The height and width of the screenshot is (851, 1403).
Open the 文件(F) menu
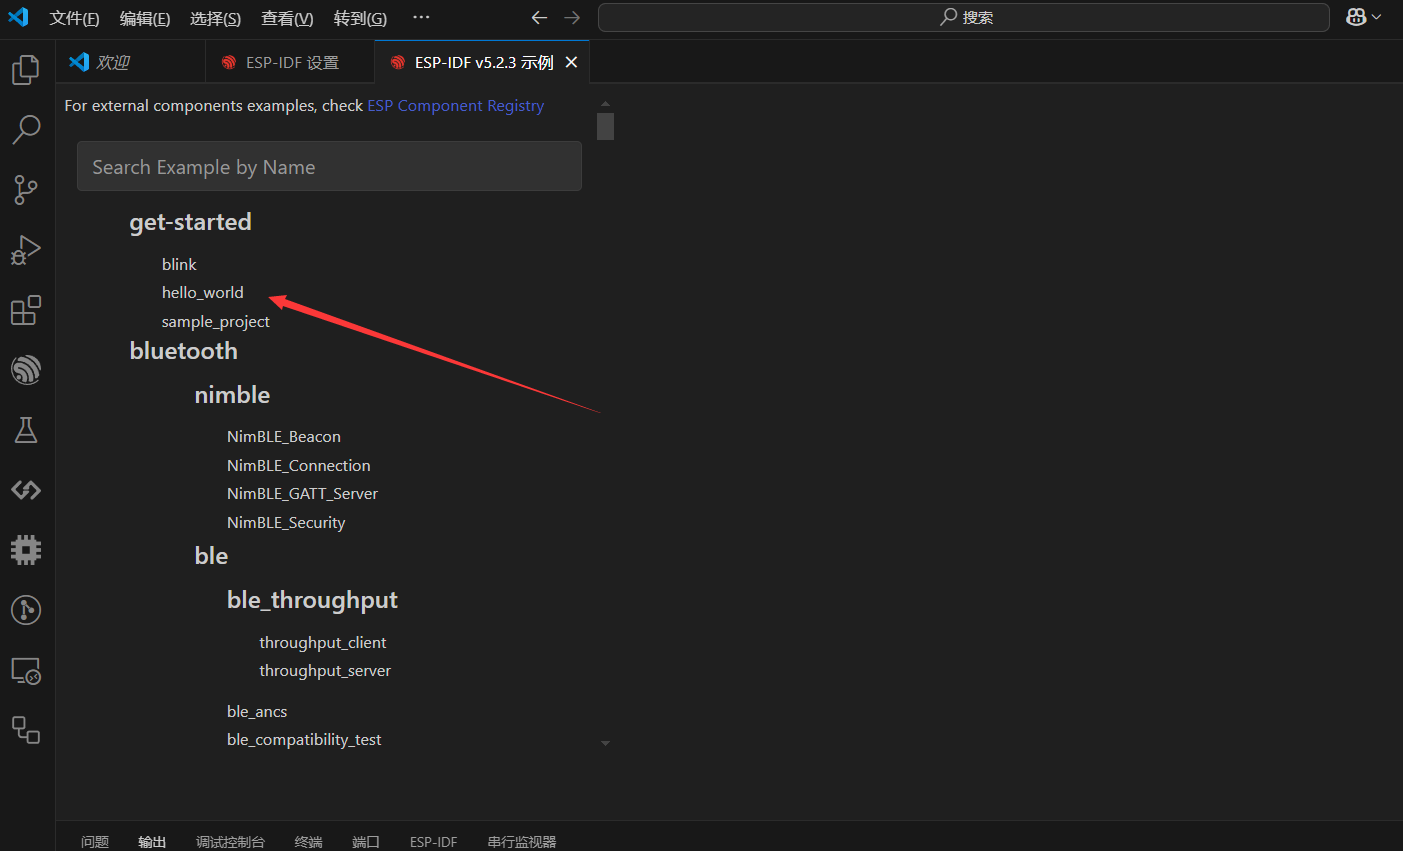click(74, 18)
